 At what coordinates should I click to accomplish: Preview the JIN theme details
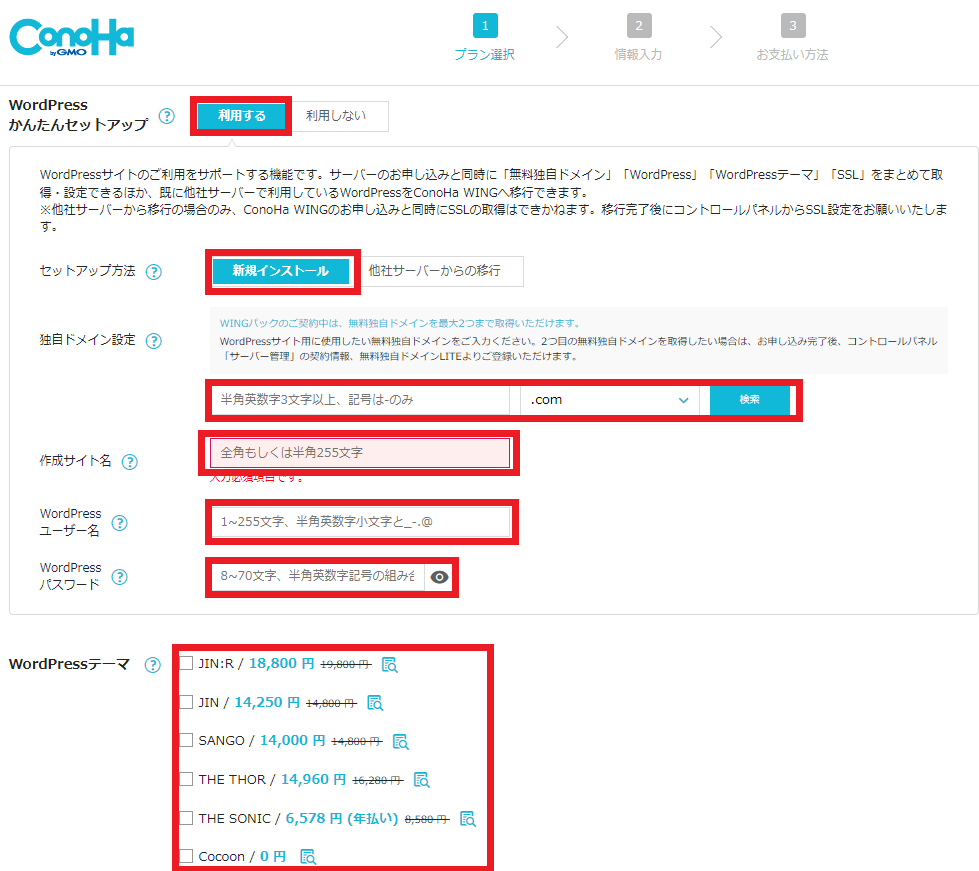coord(375,703)
